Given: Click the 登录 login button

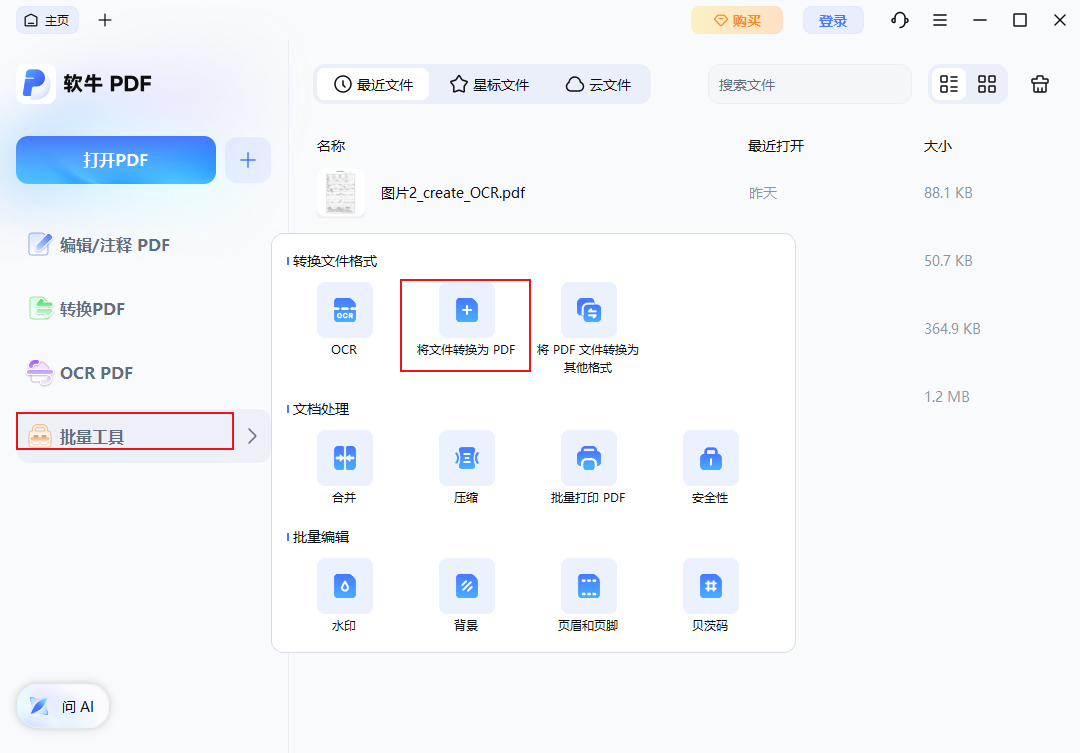Looking at the screenshot, I should pyautogui.click(x=833, y=20).
